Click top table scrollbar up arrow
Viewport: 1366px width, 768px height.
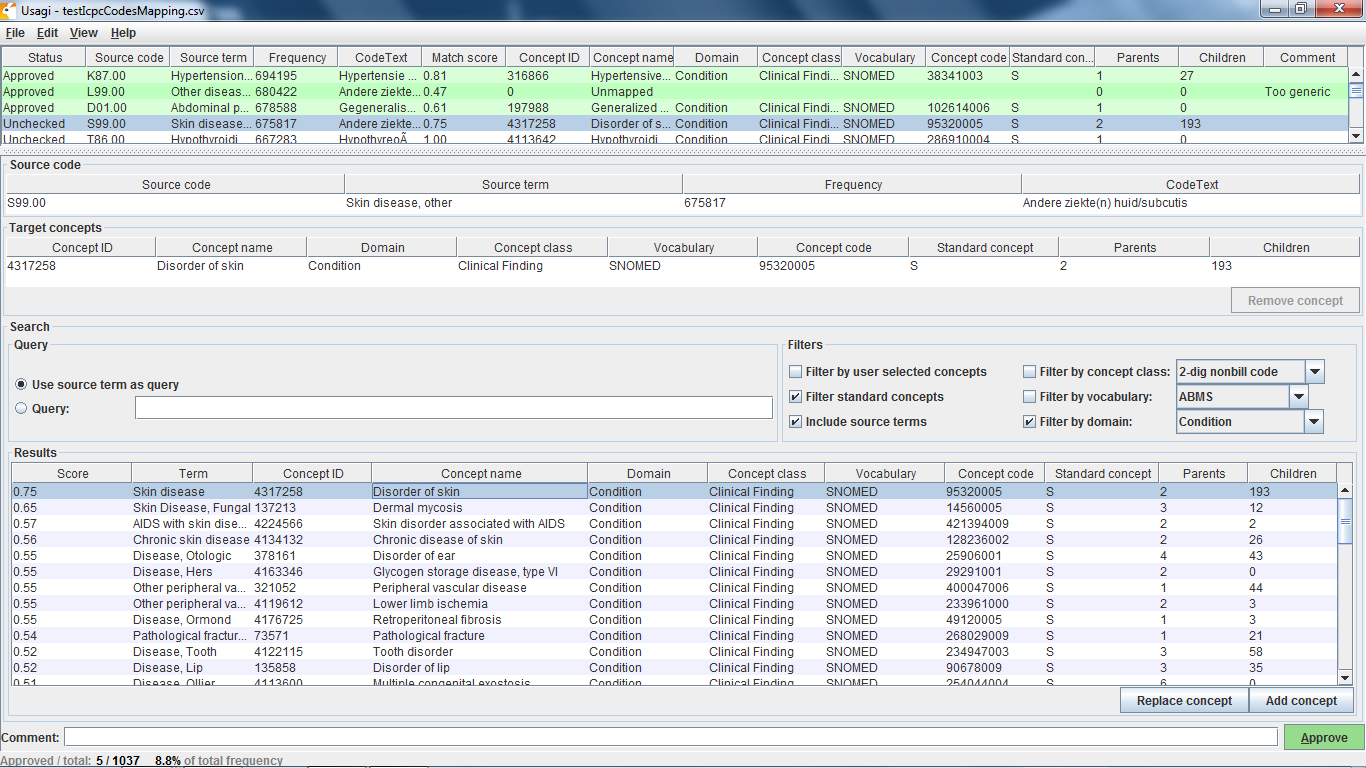pos(1356,74)
